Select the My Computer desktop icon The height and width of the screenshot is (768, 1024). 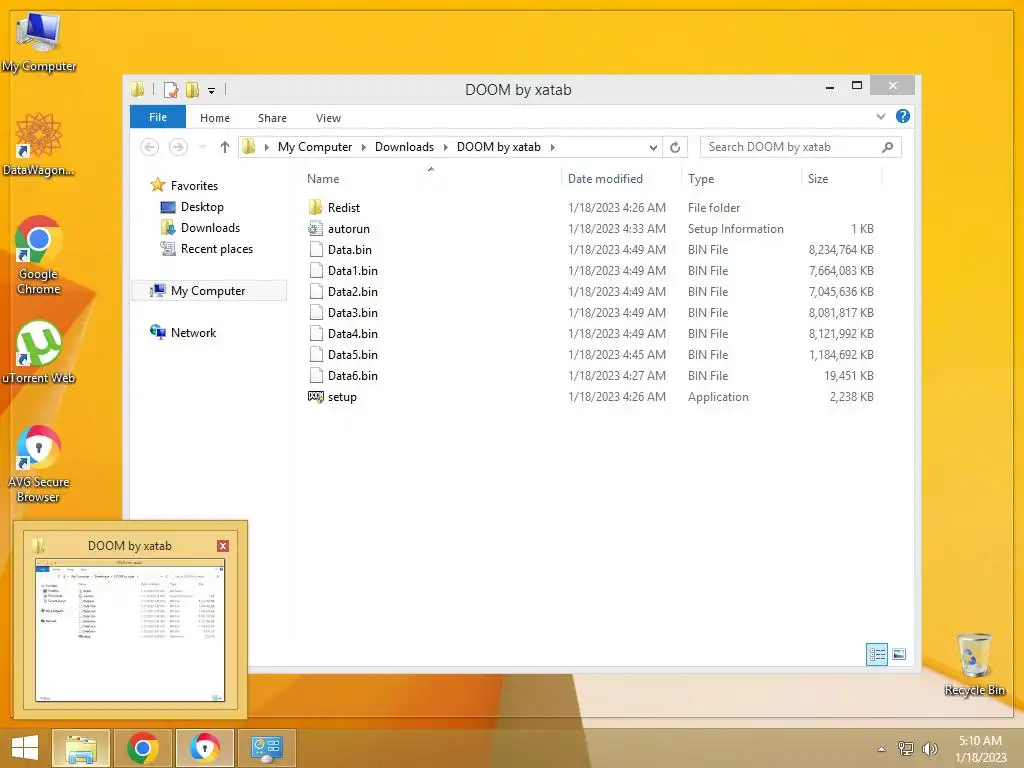click(x=39, y=41)
